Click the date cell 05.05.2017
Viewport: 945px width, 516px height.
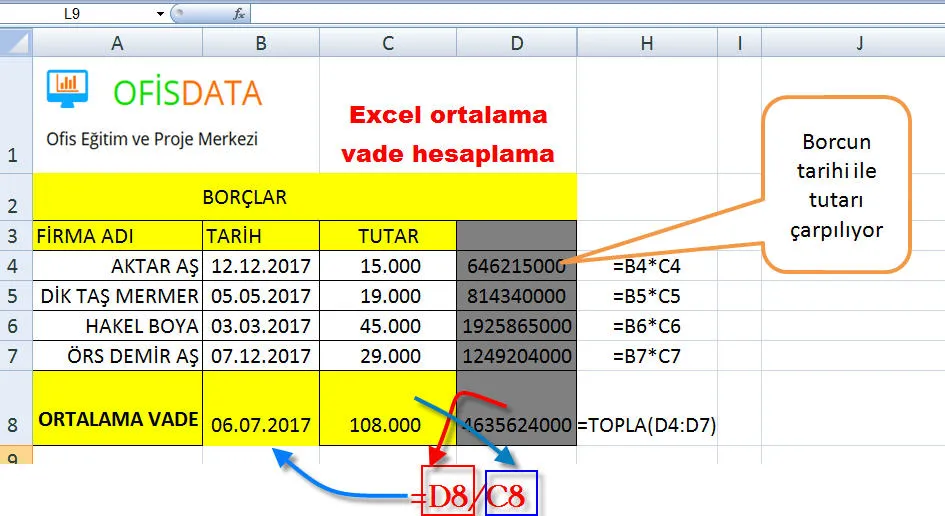click(x=261, y=296)
